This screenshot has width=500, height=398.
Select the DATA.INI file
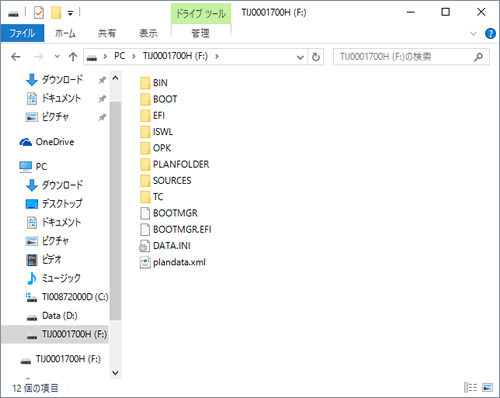click(x=165, y=246)
